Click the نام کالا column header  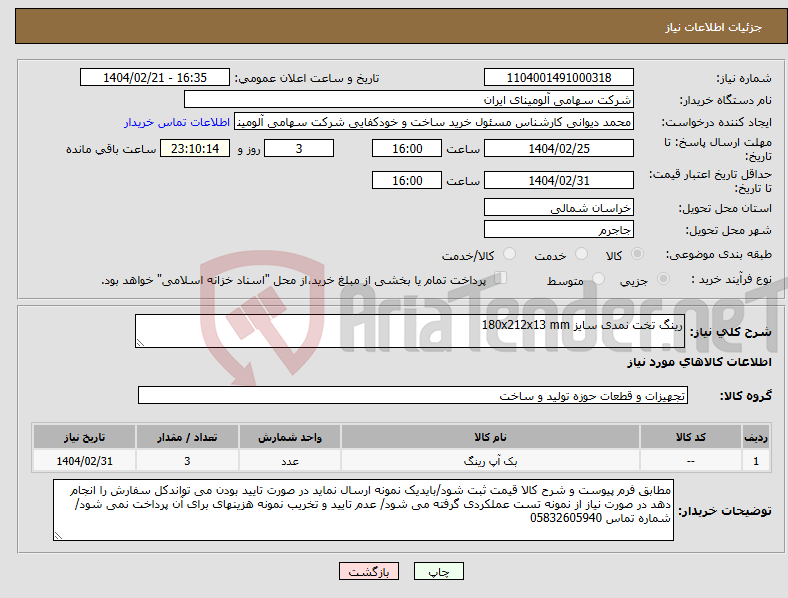tap(490, 437)
